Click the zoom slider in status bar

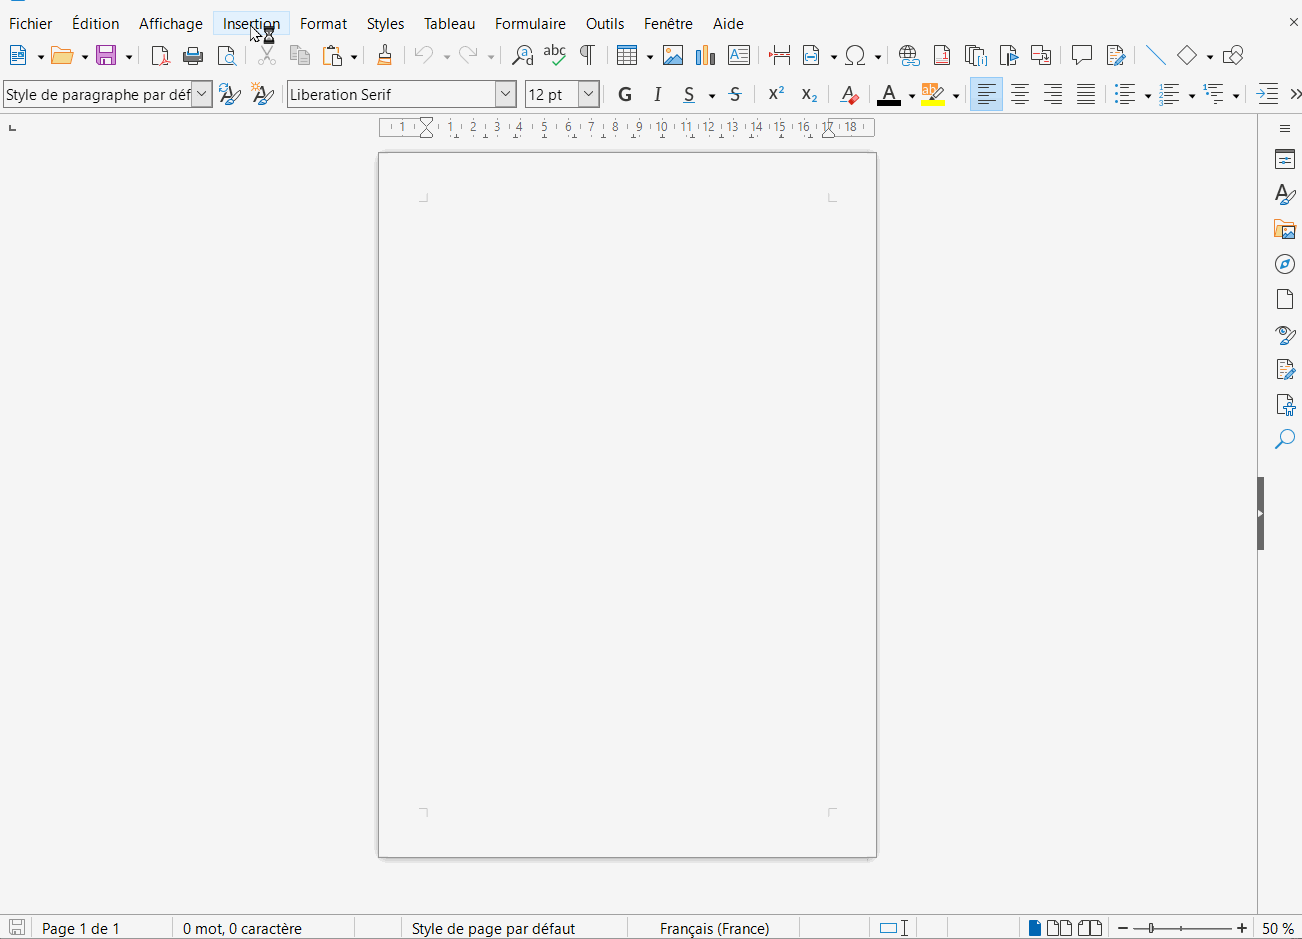point(1182,929)
